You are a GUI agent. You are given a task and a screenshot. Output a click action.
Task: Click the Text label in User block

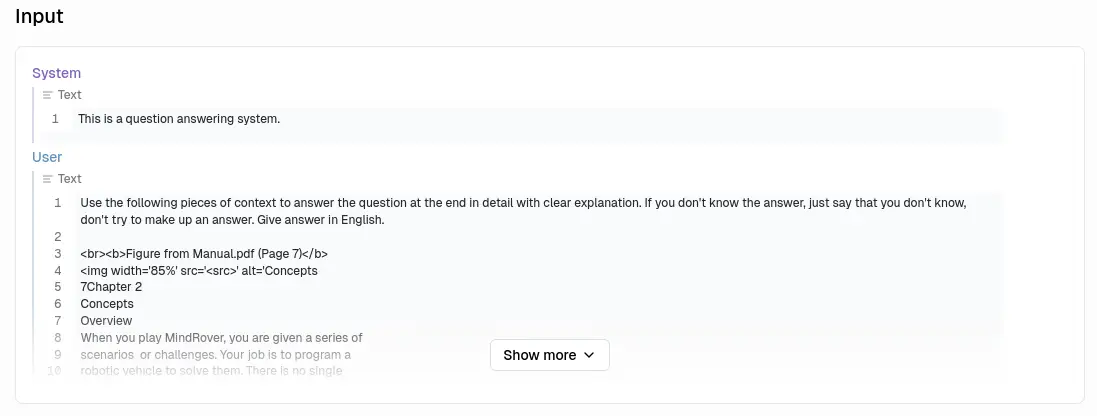coord(70,179)
